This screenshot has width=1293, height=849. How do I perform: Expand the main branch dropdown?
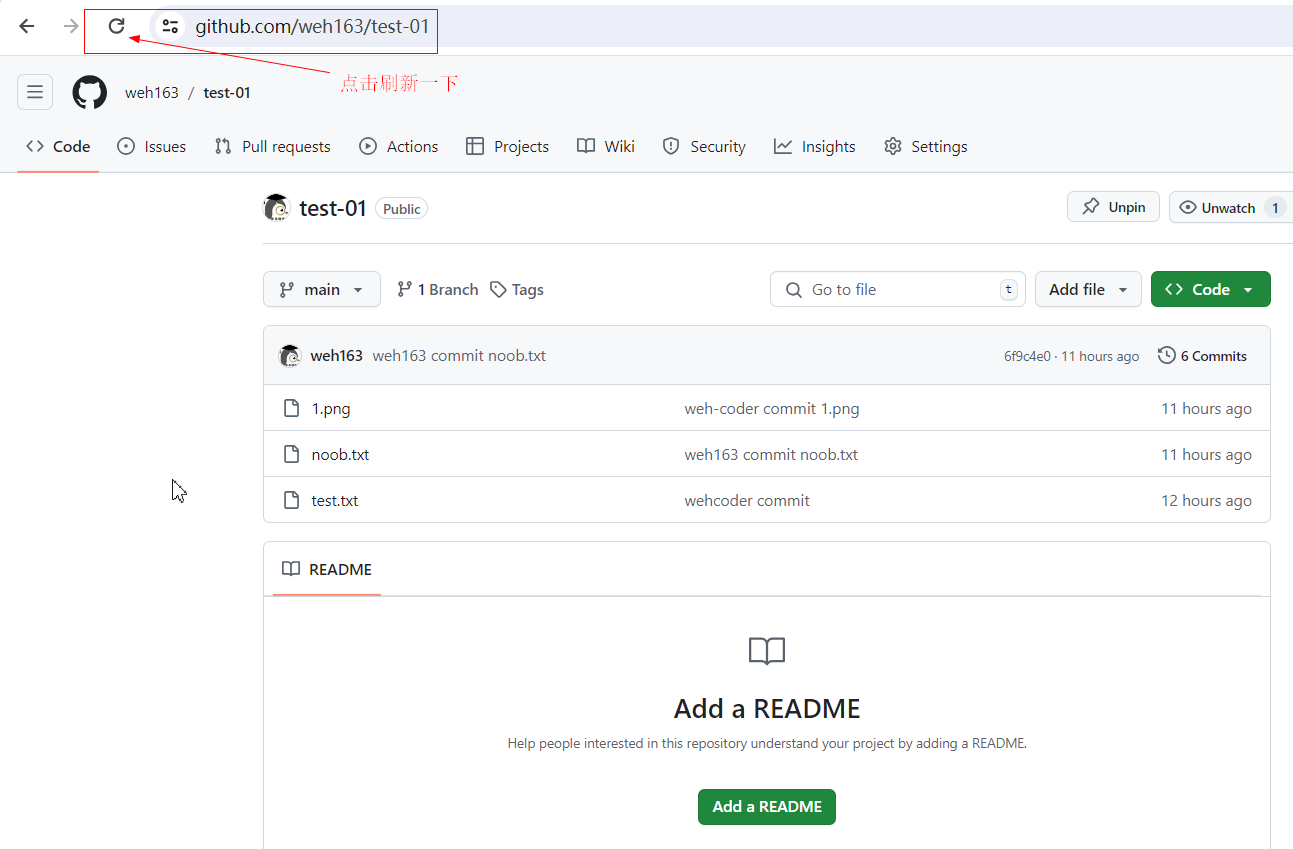[x=322, y=289]
